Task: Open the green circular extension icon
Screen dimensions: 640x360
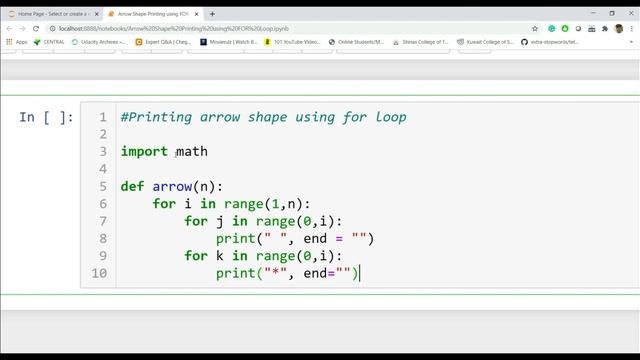Action: coord(565,29)
